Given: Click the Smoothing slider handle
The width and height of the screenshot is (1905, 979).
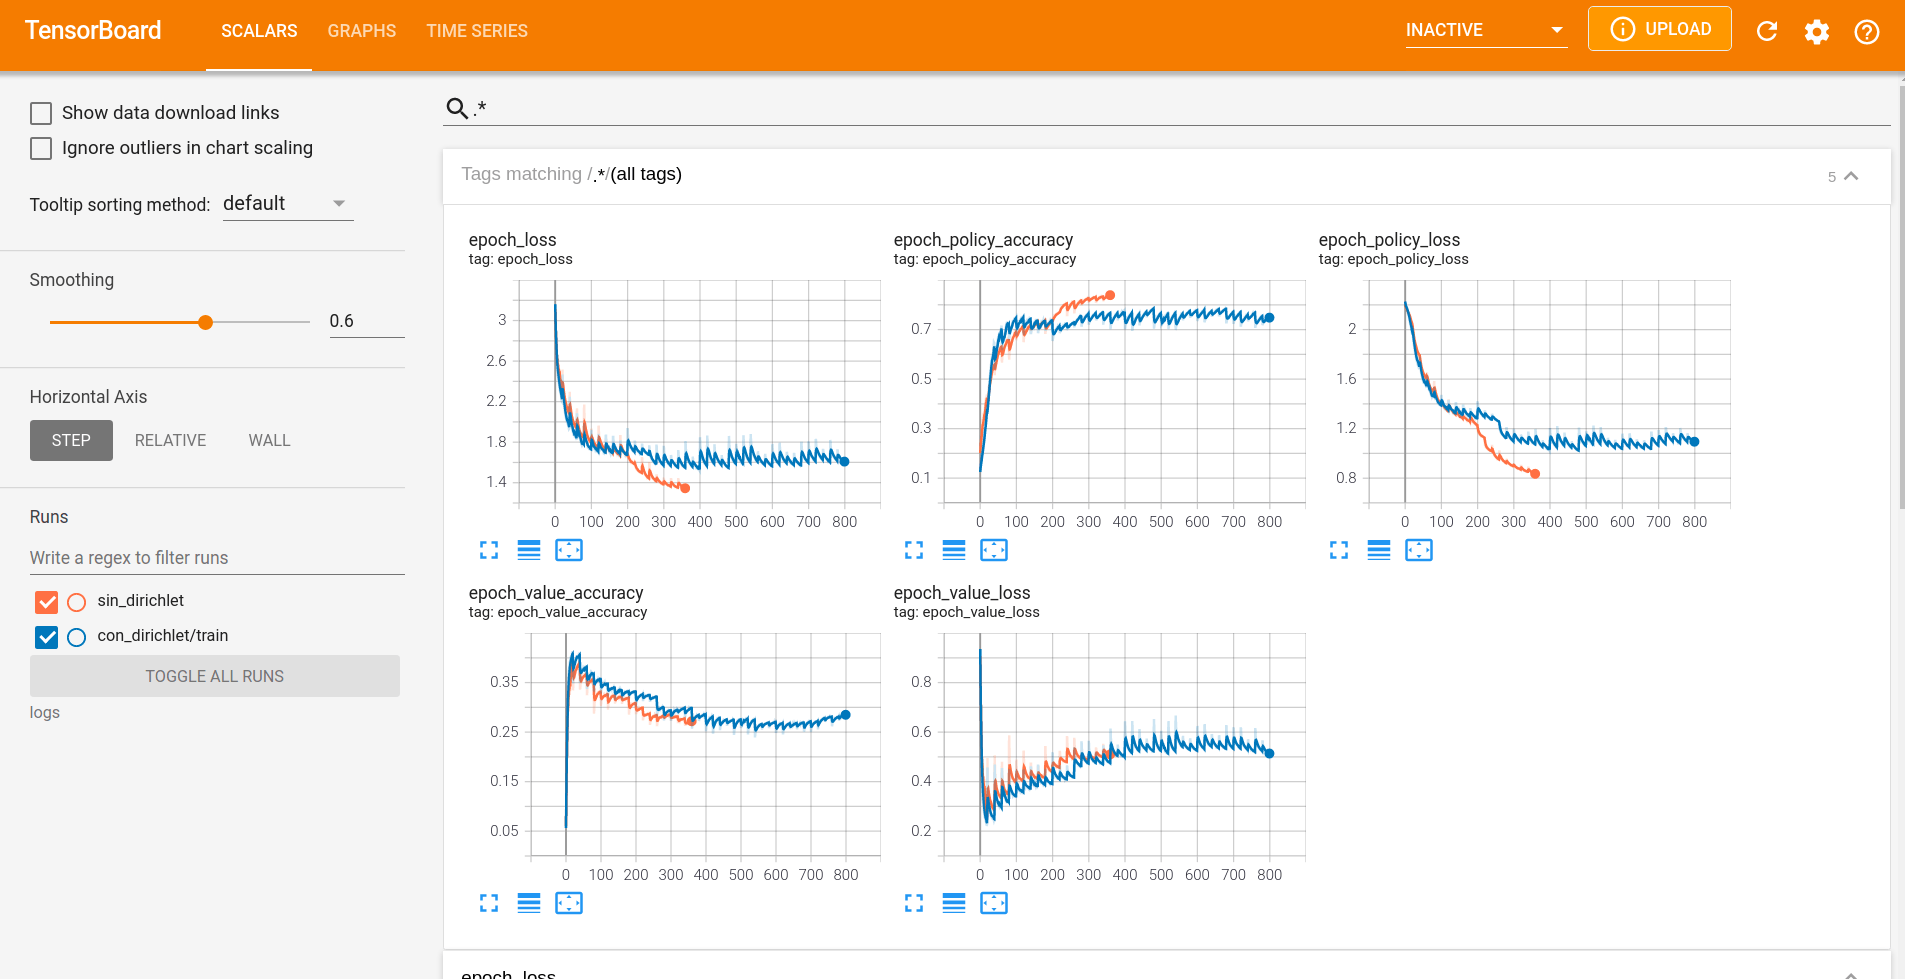Looking at the screenshot, I should click(205, 322).
